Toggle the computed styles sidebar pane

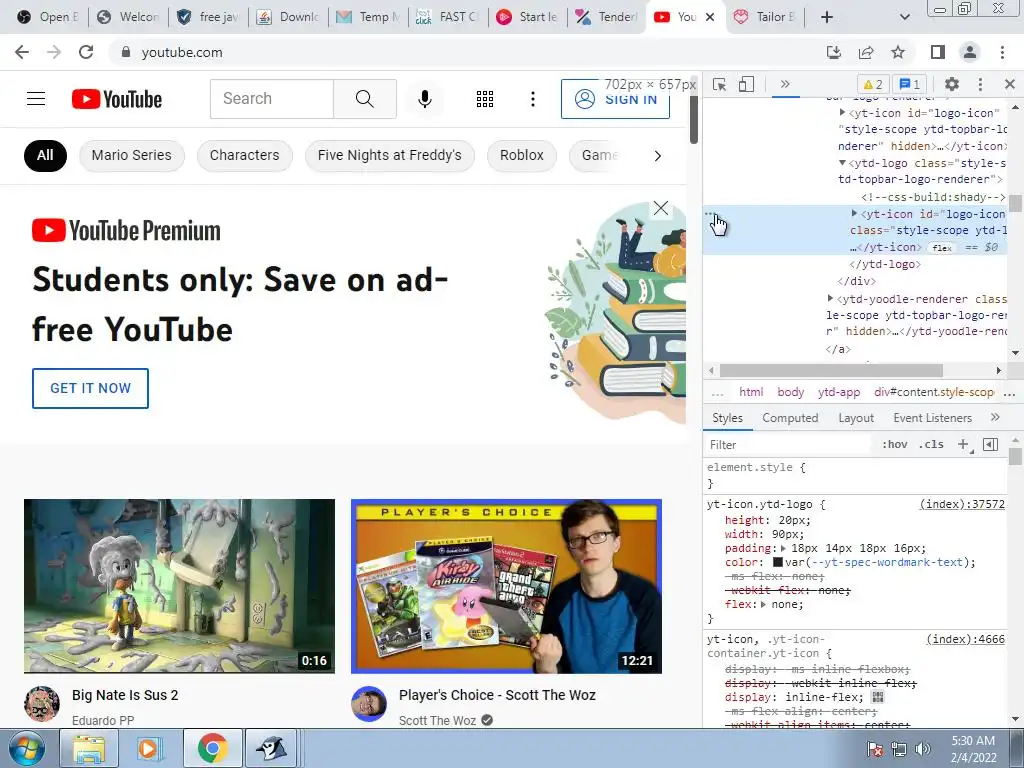(991, 444)
